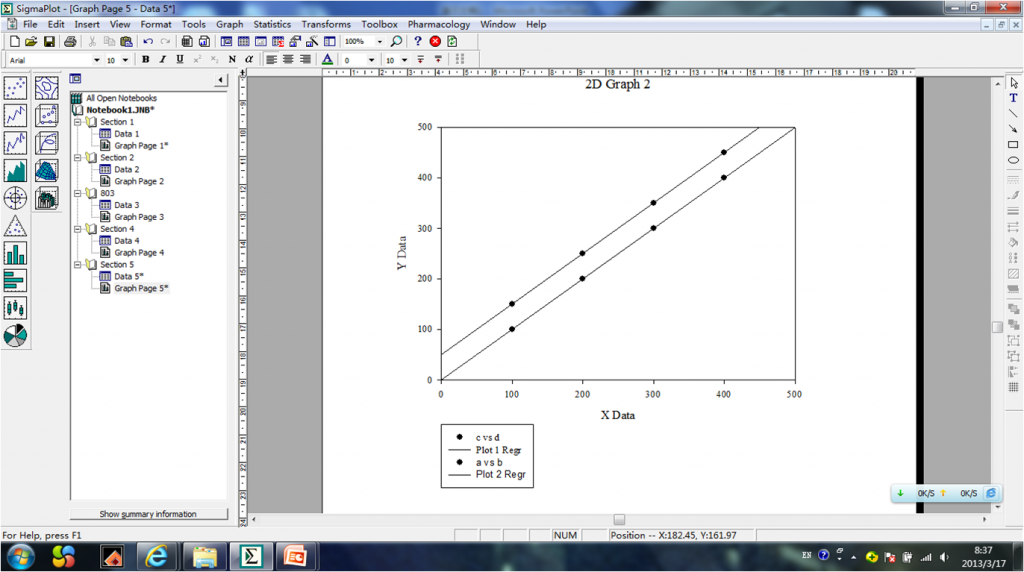Open the font color A button

[x=328, y=59]
